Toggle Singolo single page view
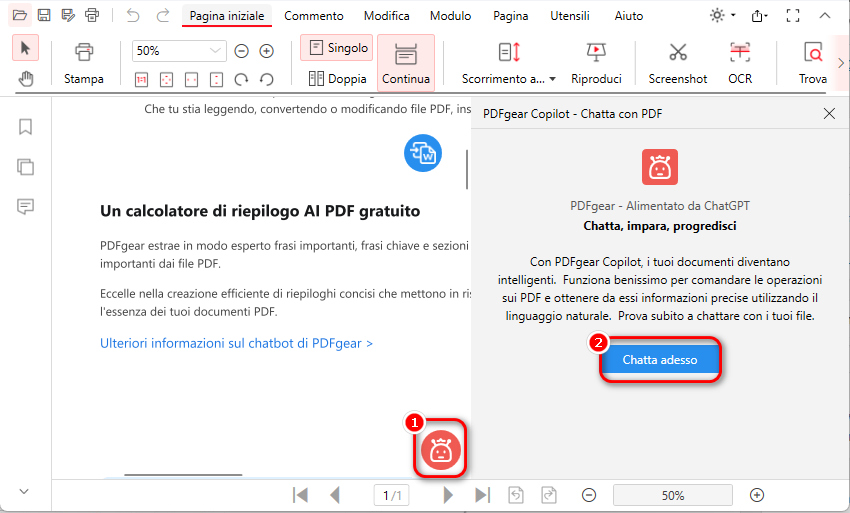850x513 pixels. tap(337, 48)
